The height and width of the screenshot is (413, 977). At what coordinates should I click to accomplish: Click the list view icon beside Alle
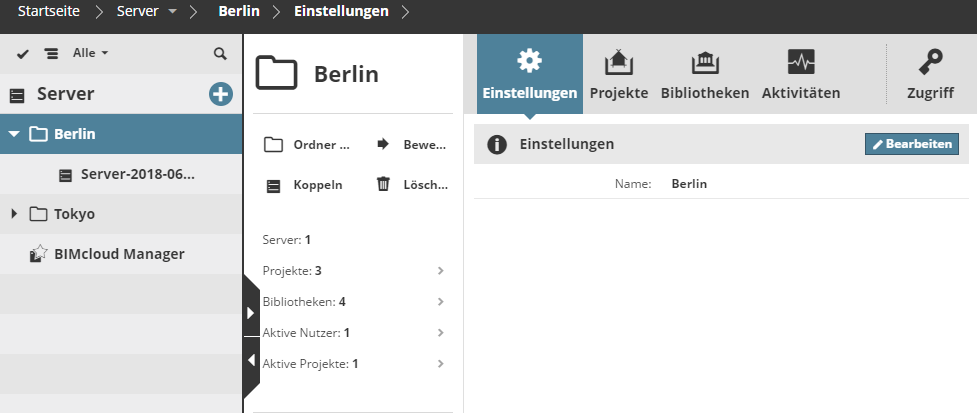[x=51, y=53]
